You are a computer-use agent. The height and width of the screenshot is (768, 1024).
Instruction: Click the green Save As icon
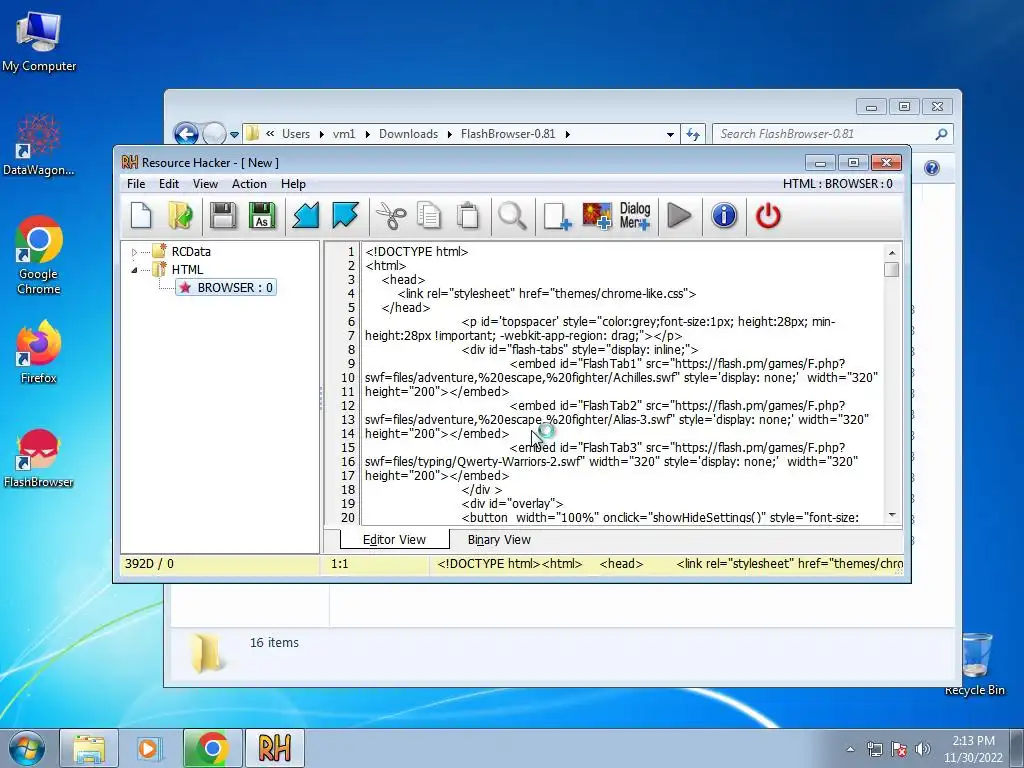(x=262, y=216)
